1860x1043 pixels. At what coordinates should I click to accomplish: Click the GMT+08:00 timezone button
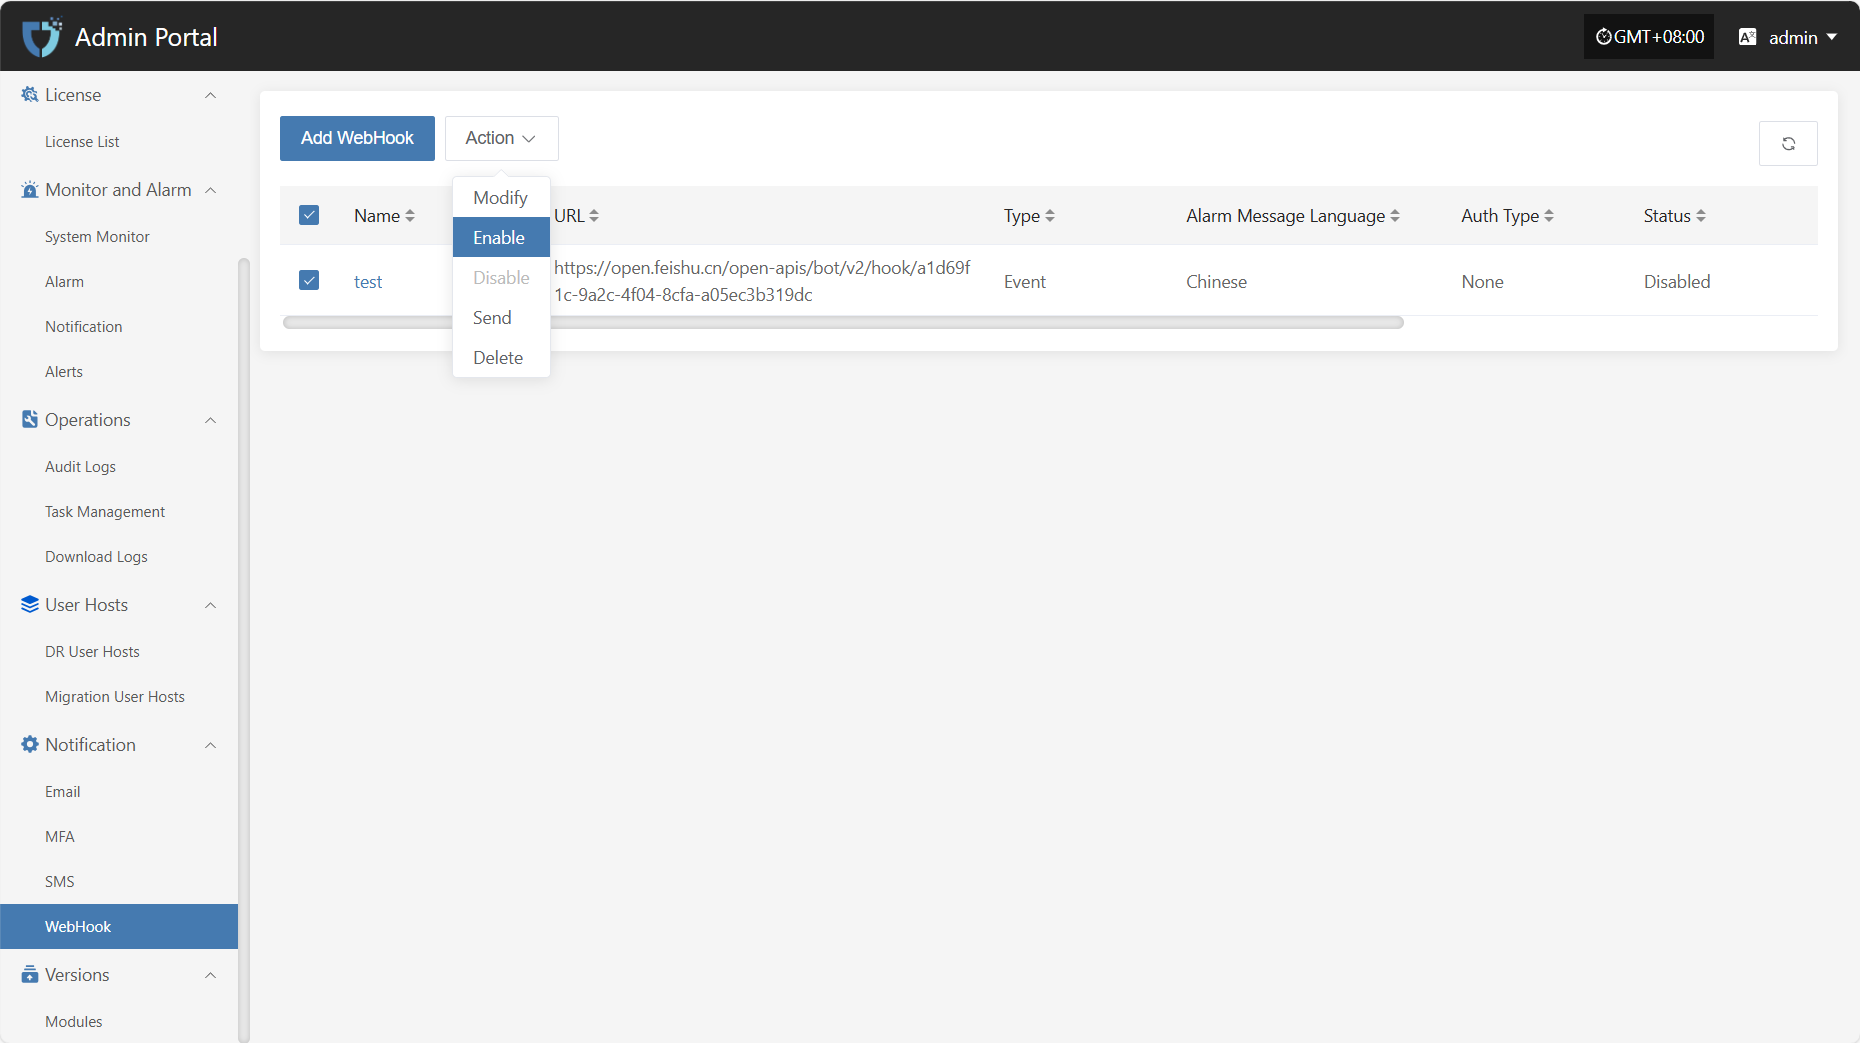[1649, 37]
